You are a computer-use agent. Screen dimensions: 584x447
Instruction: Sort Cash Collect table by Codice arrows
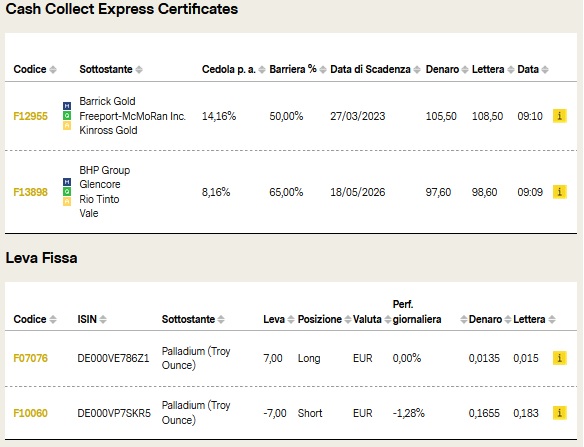pos(53,70)
